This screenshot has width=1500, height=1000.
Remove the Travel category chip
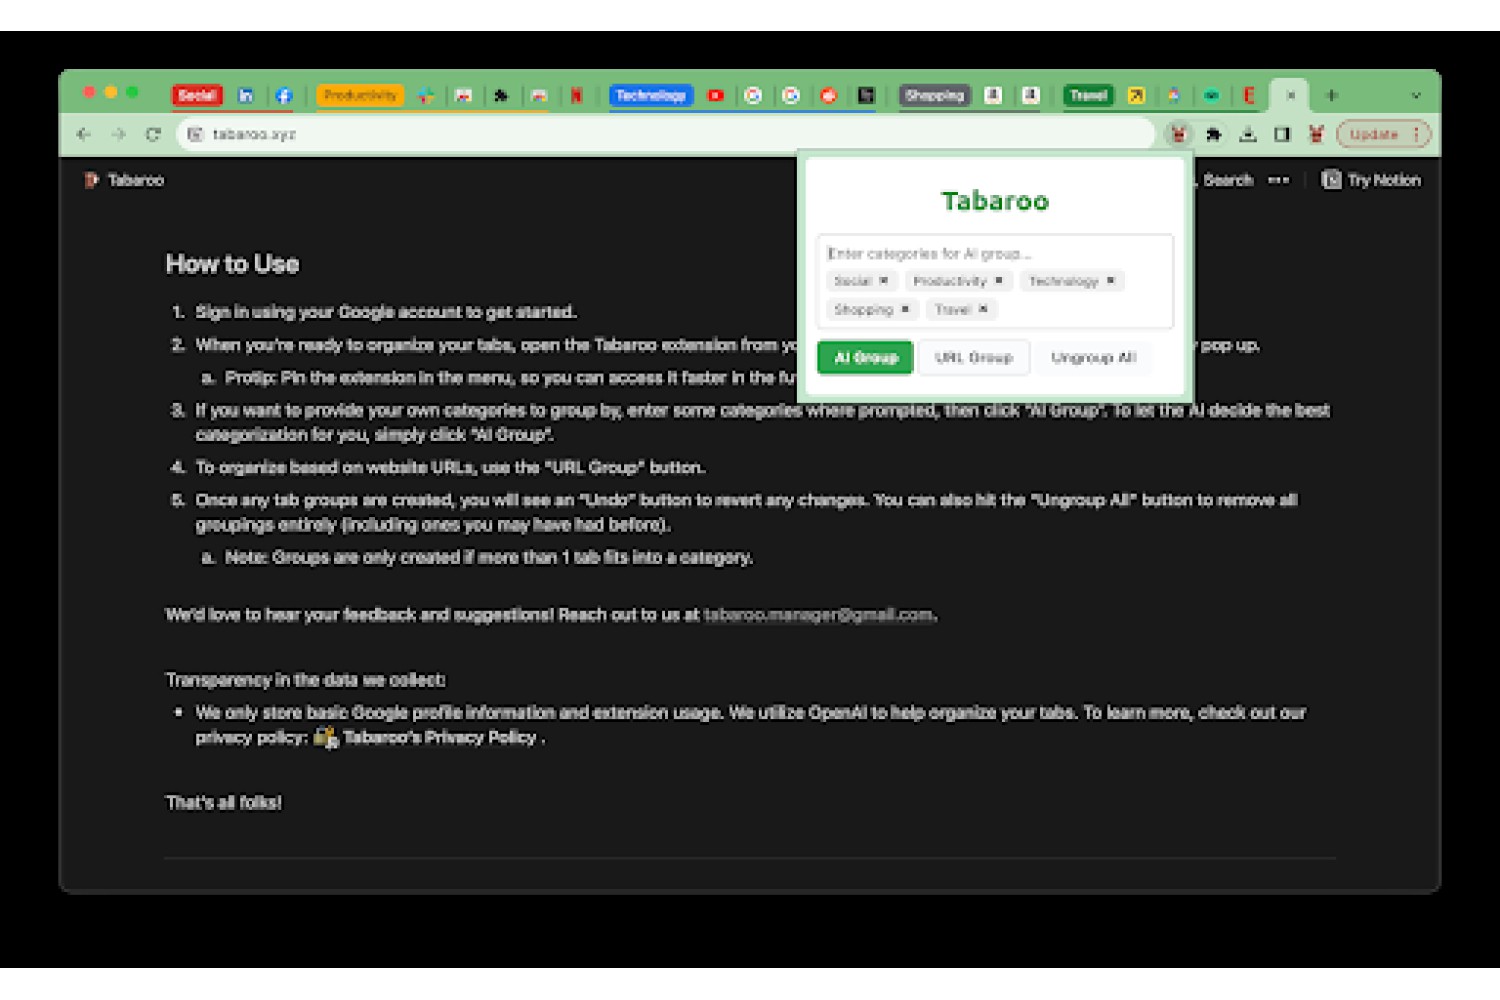point(983,309)
